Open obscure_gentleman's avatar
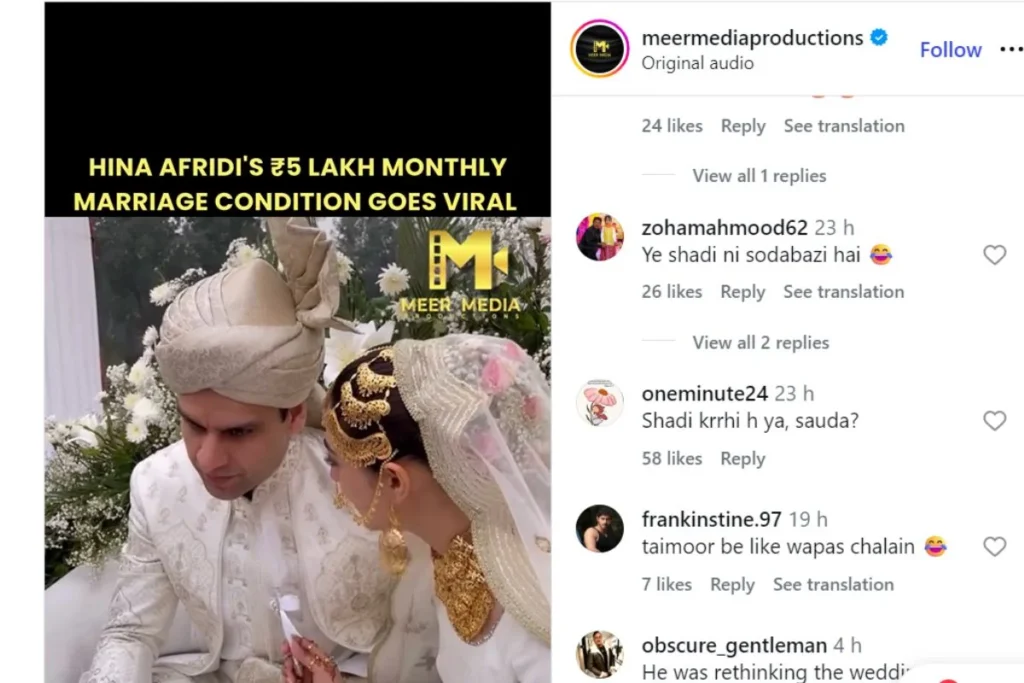This screenshot has height=683, width=1024. [x=600, y=654]
